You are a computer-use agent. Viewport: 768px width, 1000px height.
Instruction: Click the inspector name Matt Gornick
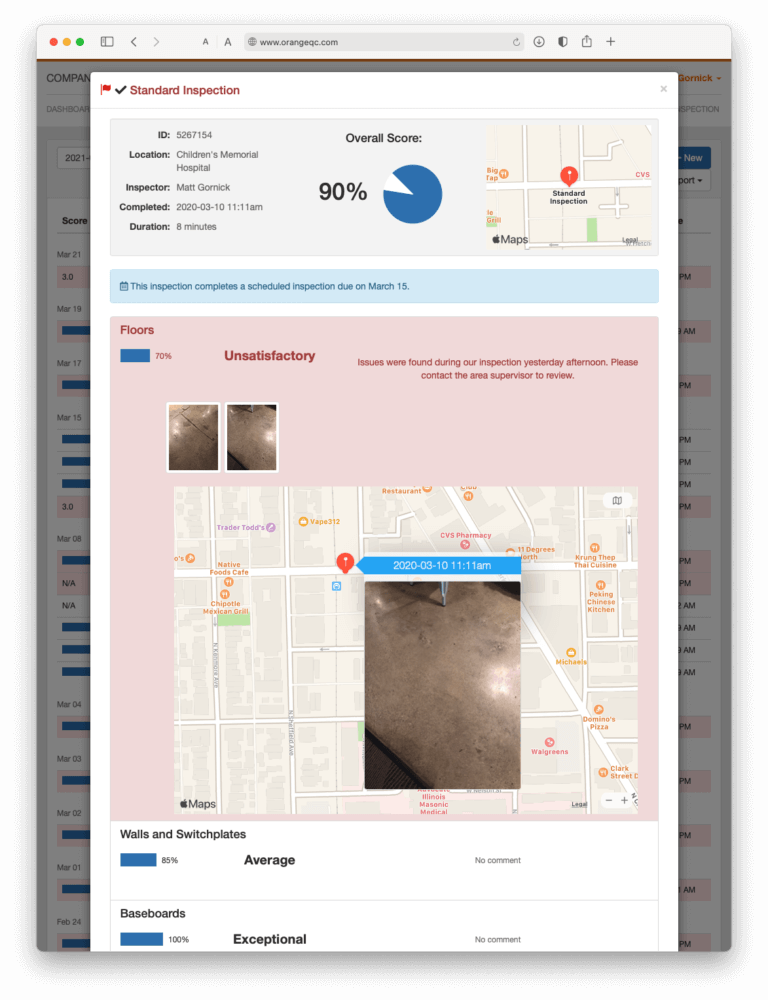203,188
